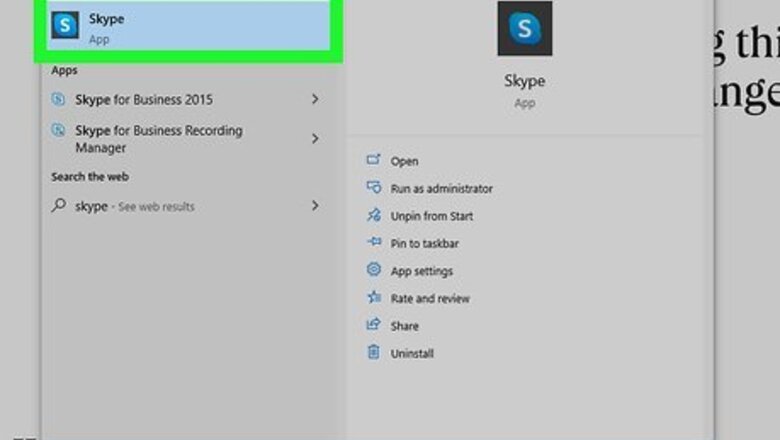The height and width of the screenshot is (440, 780).
Task: Open App settings for Skype
Action: click(x=421, y=271)
